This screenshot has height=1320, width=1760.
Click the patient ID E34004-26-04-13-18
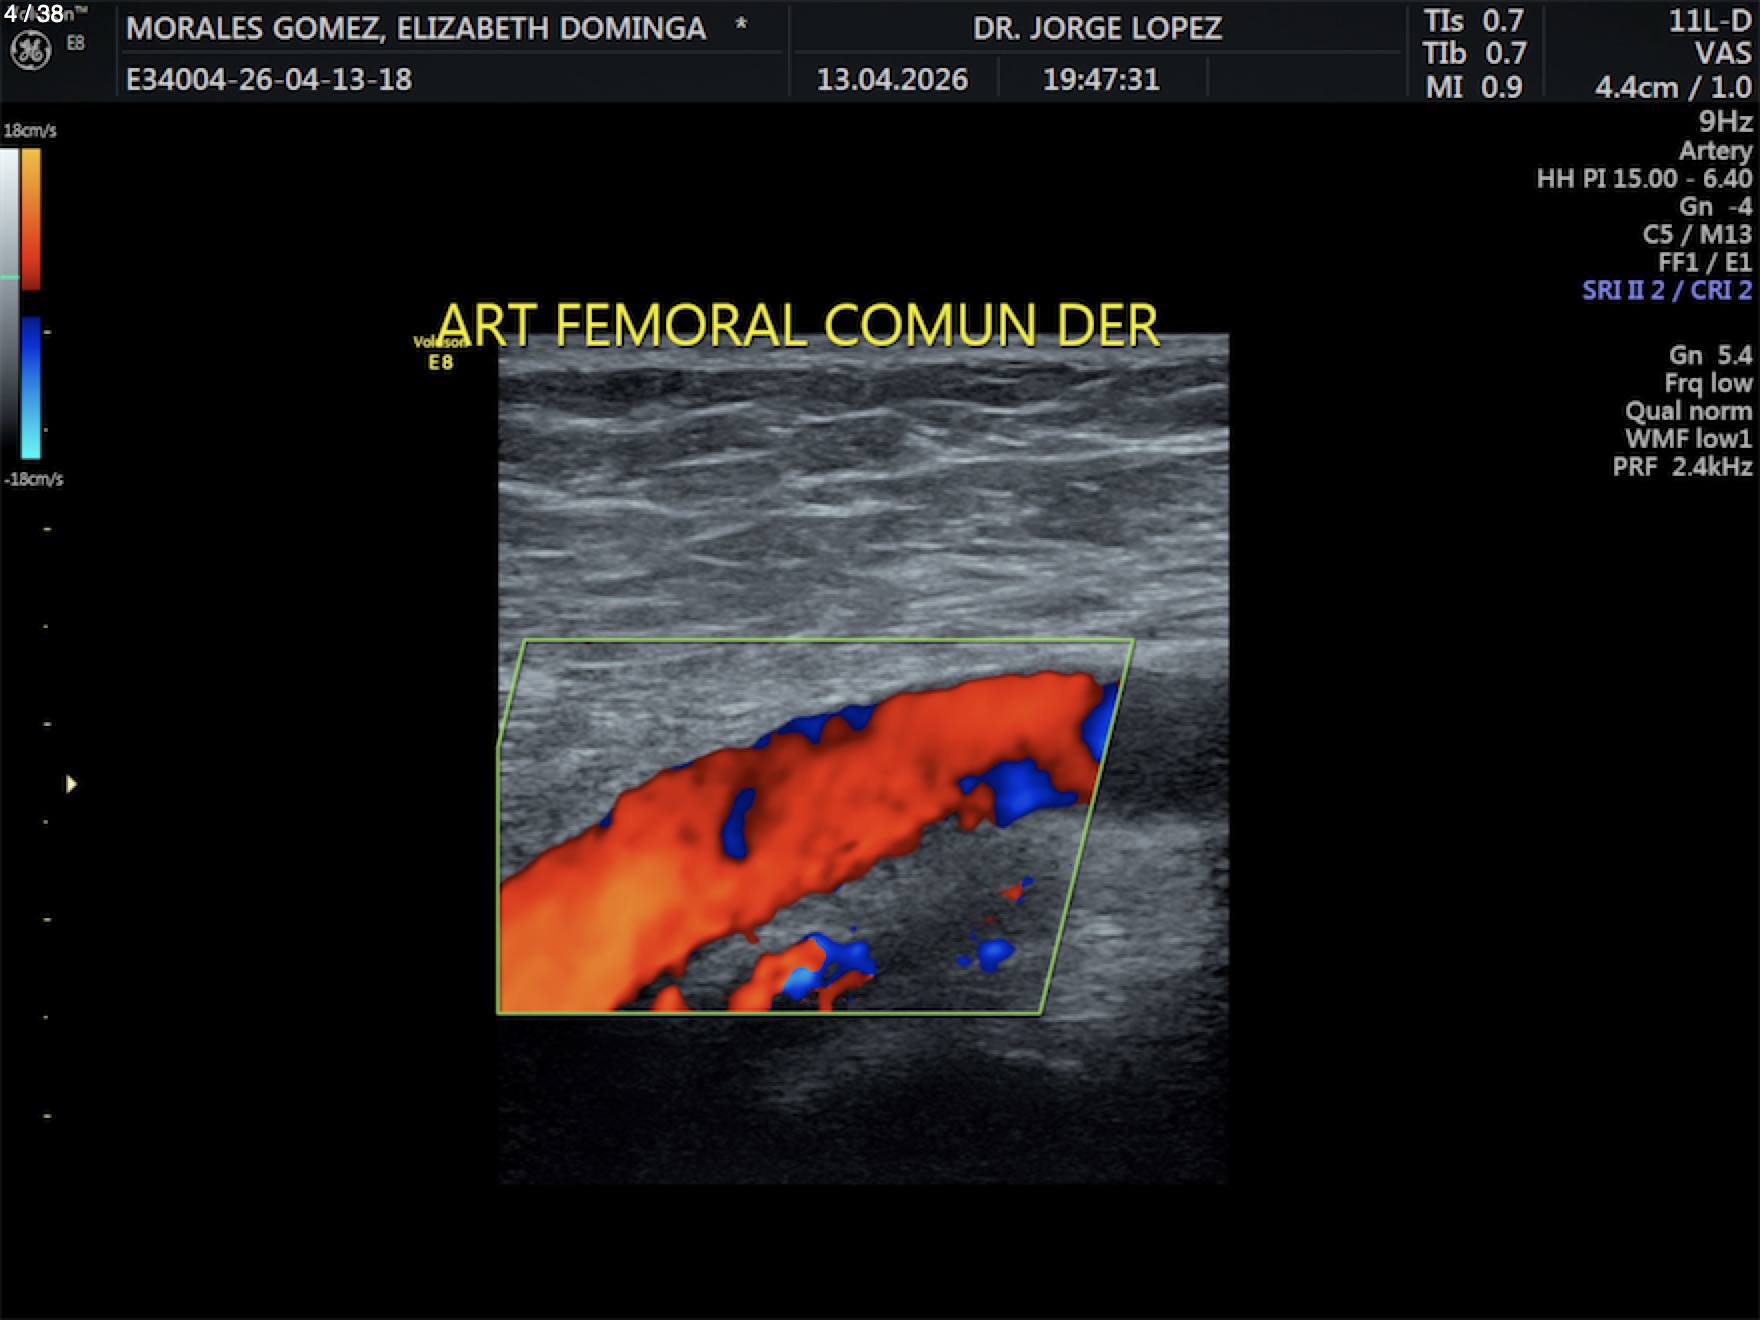pyautogui.click(x=269, y=79)
